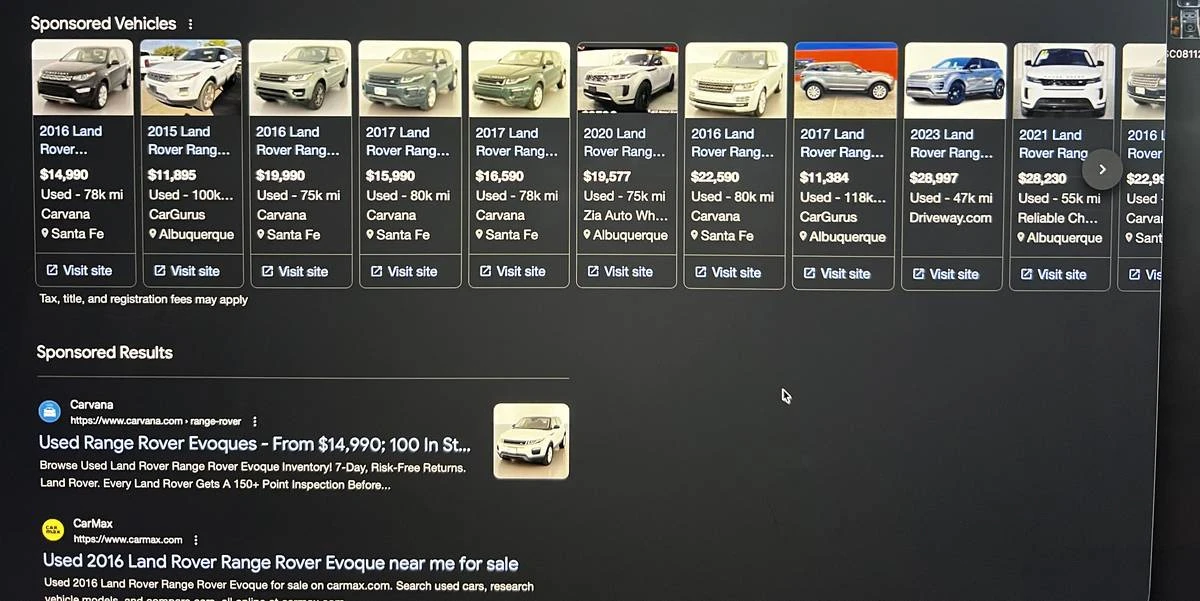This screenshot has width=1200, height=601.
Task: Open 'Used 2016 Land Rover Range Rover Evoque near me' link
Action: (x=281, y=563)
